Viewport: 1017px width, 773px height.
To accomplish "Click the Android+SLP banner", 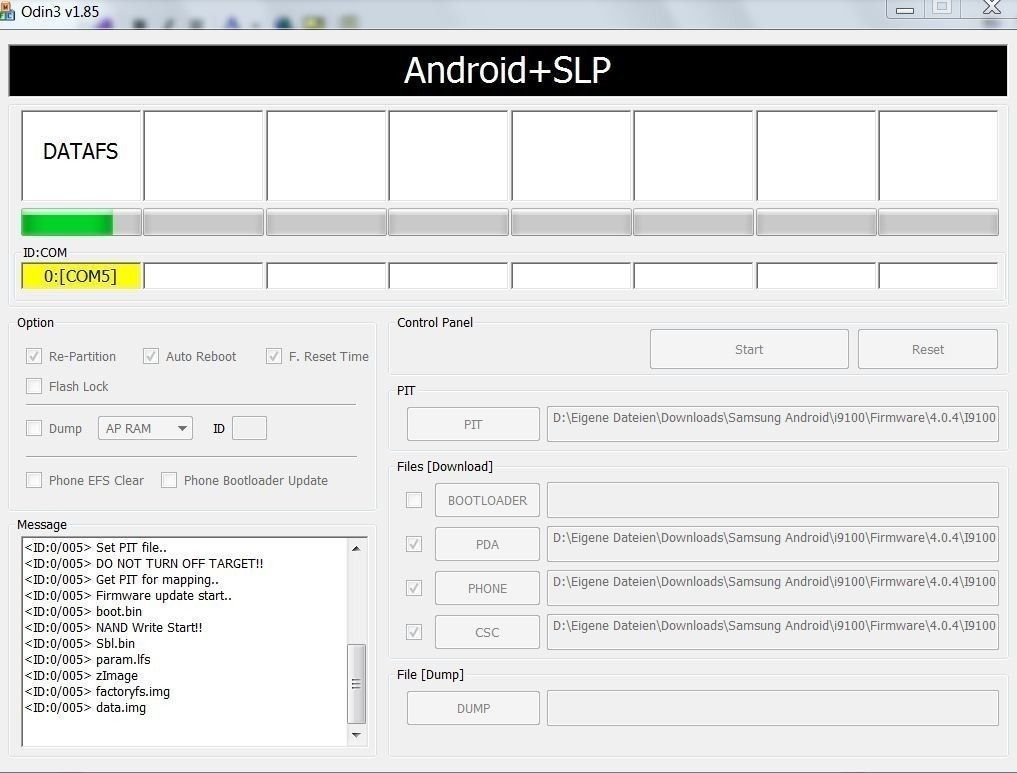I will [508, 70].
